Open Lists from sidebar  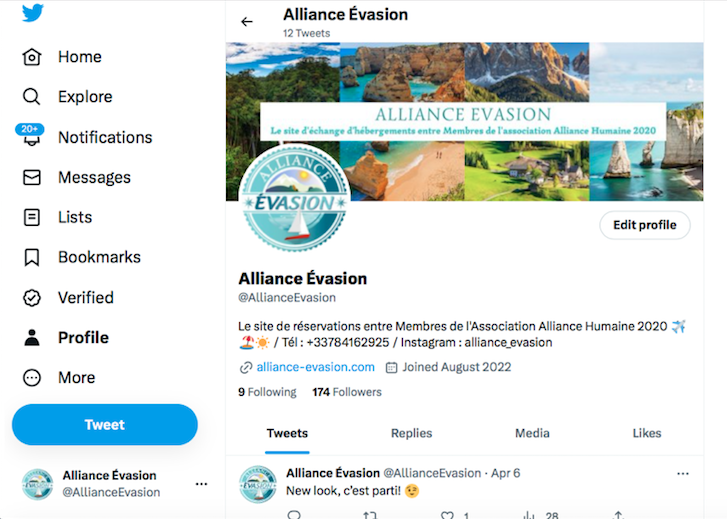tap(74, 217)
